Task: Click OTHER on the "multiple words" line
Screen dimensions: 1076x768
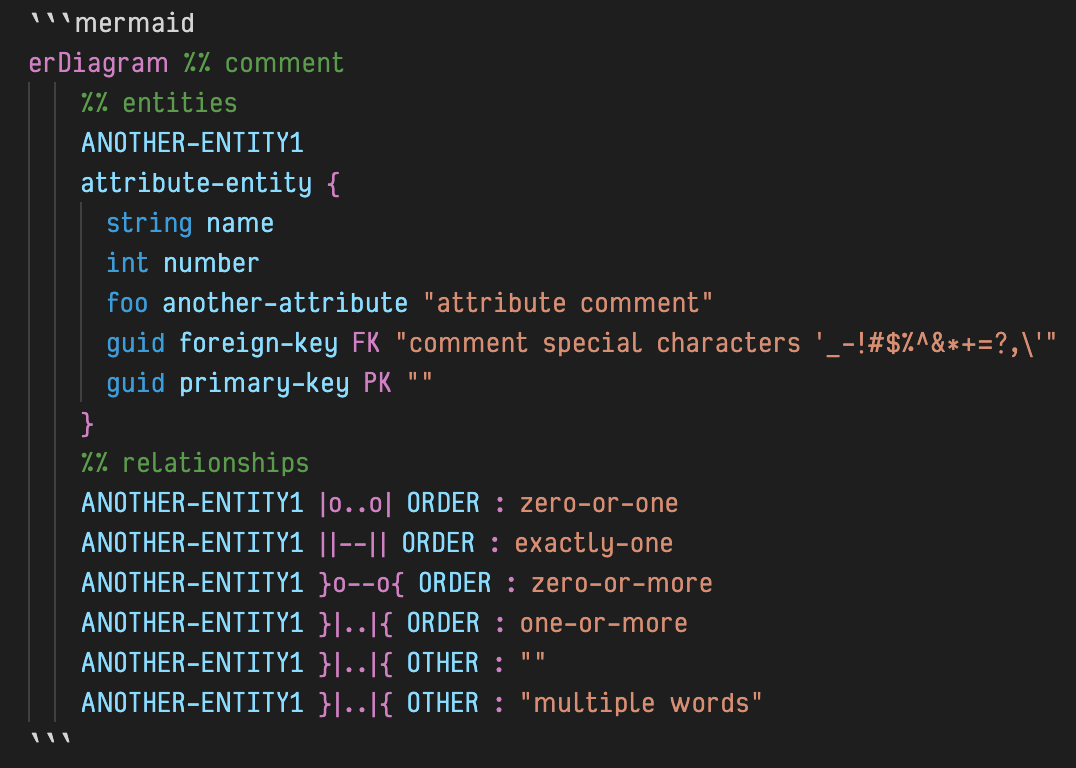Action: tap(443, 703)
